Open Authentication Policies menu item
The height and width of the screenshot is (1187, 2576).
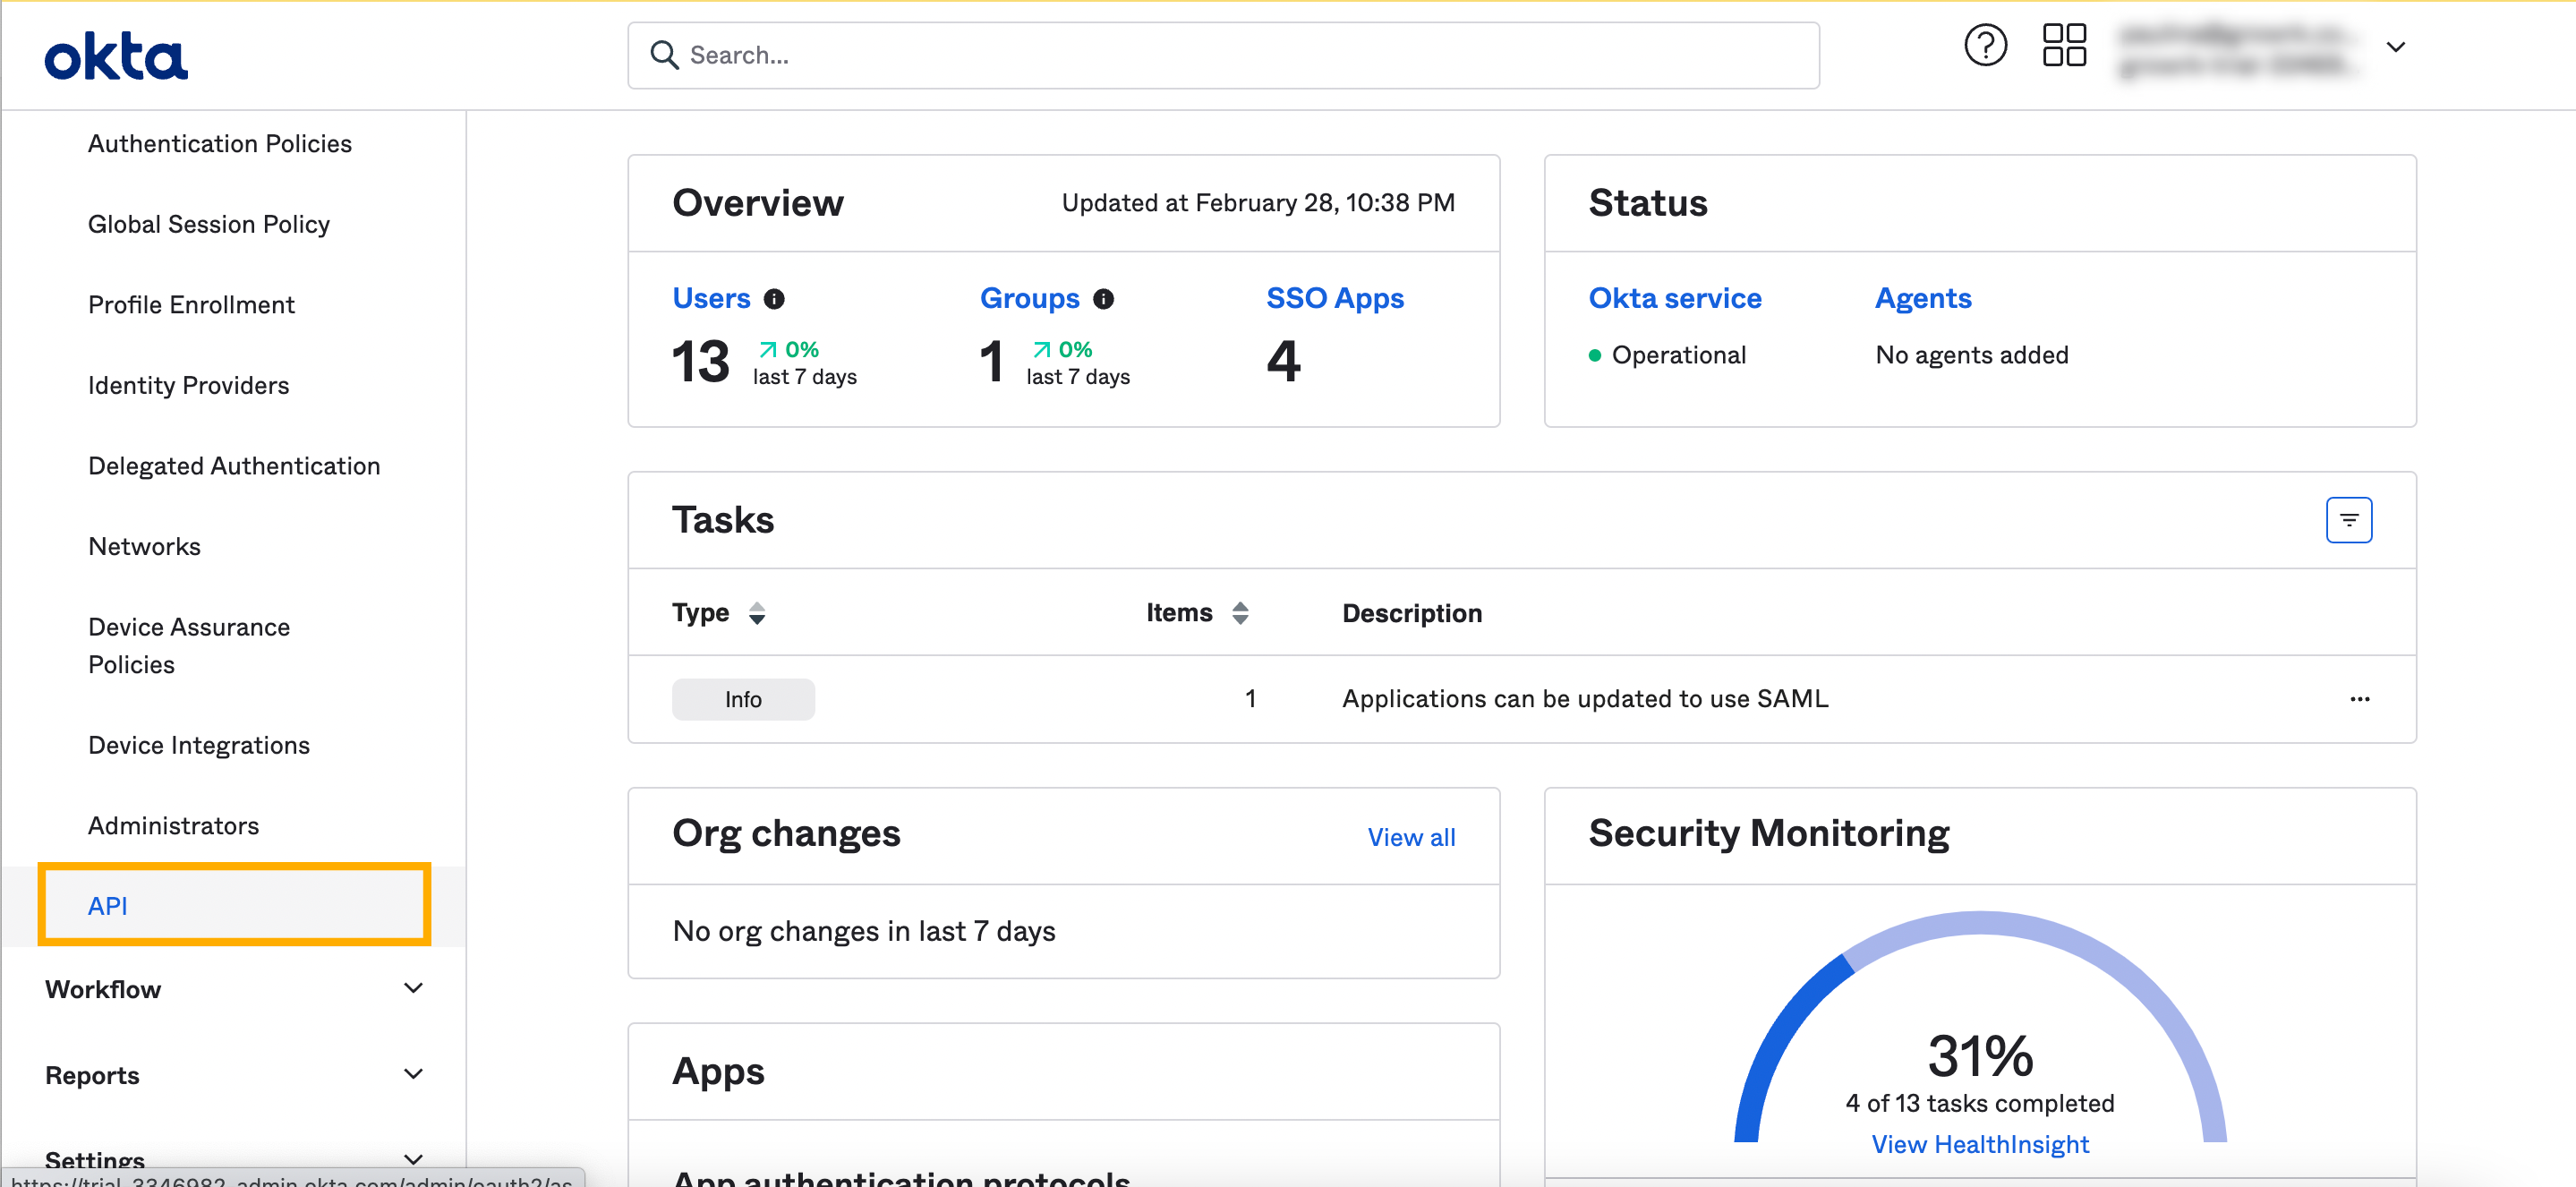(219, 144)
